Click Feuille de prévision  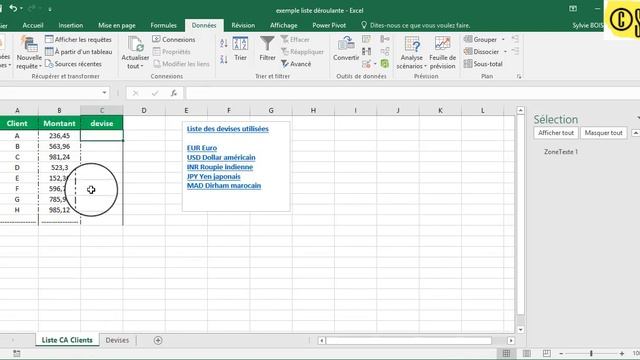[442, 53]
